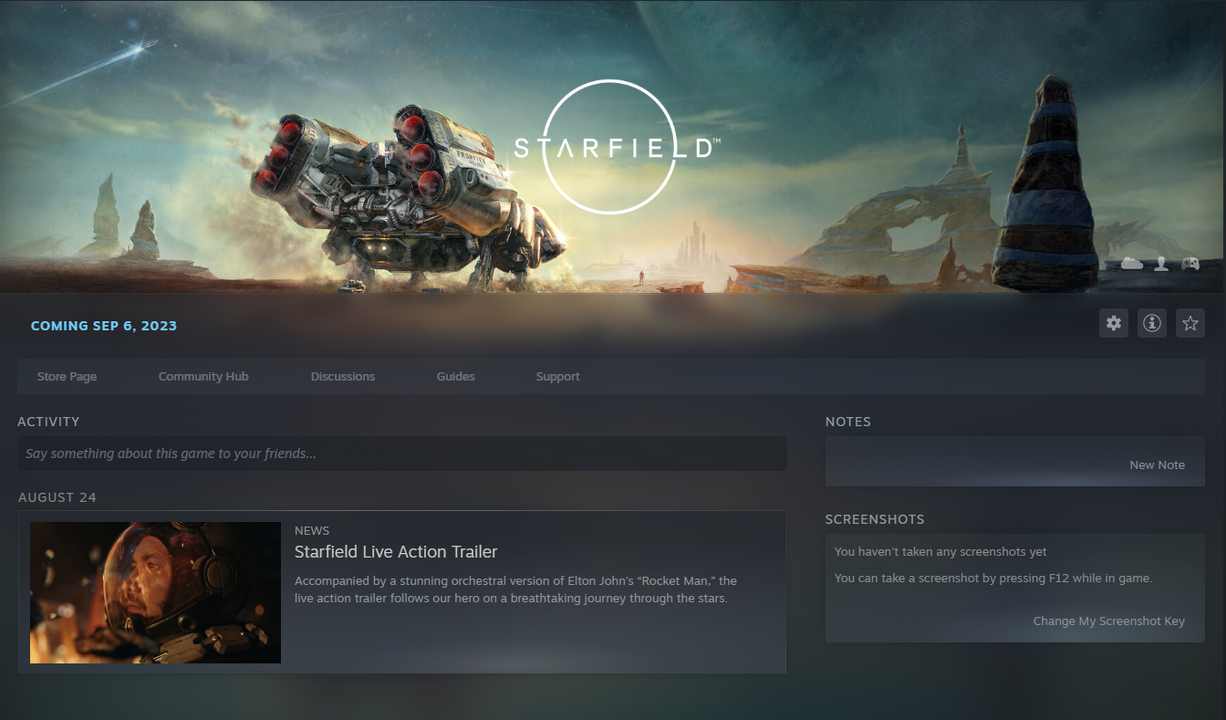This screenshot has height=720, width=1226.
Task: Open the Live Action Trailer thumbnail
Action: point(155,592)
